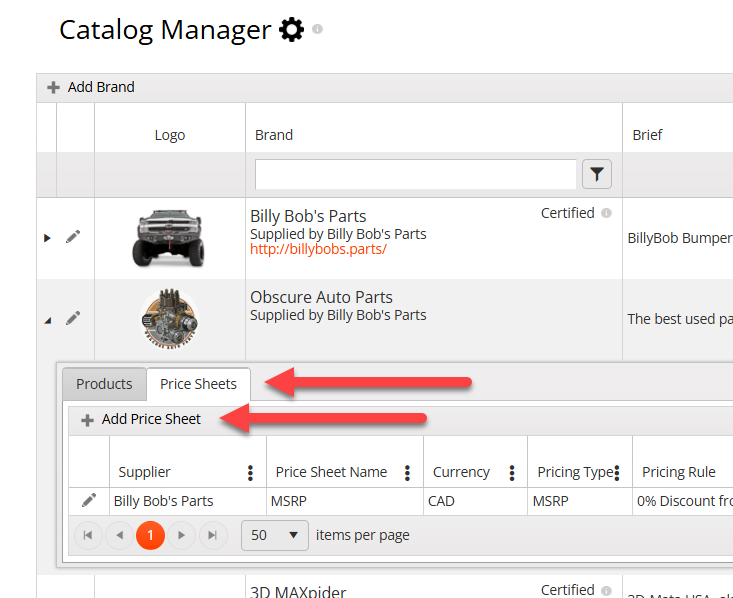
Task: Click Billy Bob's Parts supplier cell
Action: [188, 501]
